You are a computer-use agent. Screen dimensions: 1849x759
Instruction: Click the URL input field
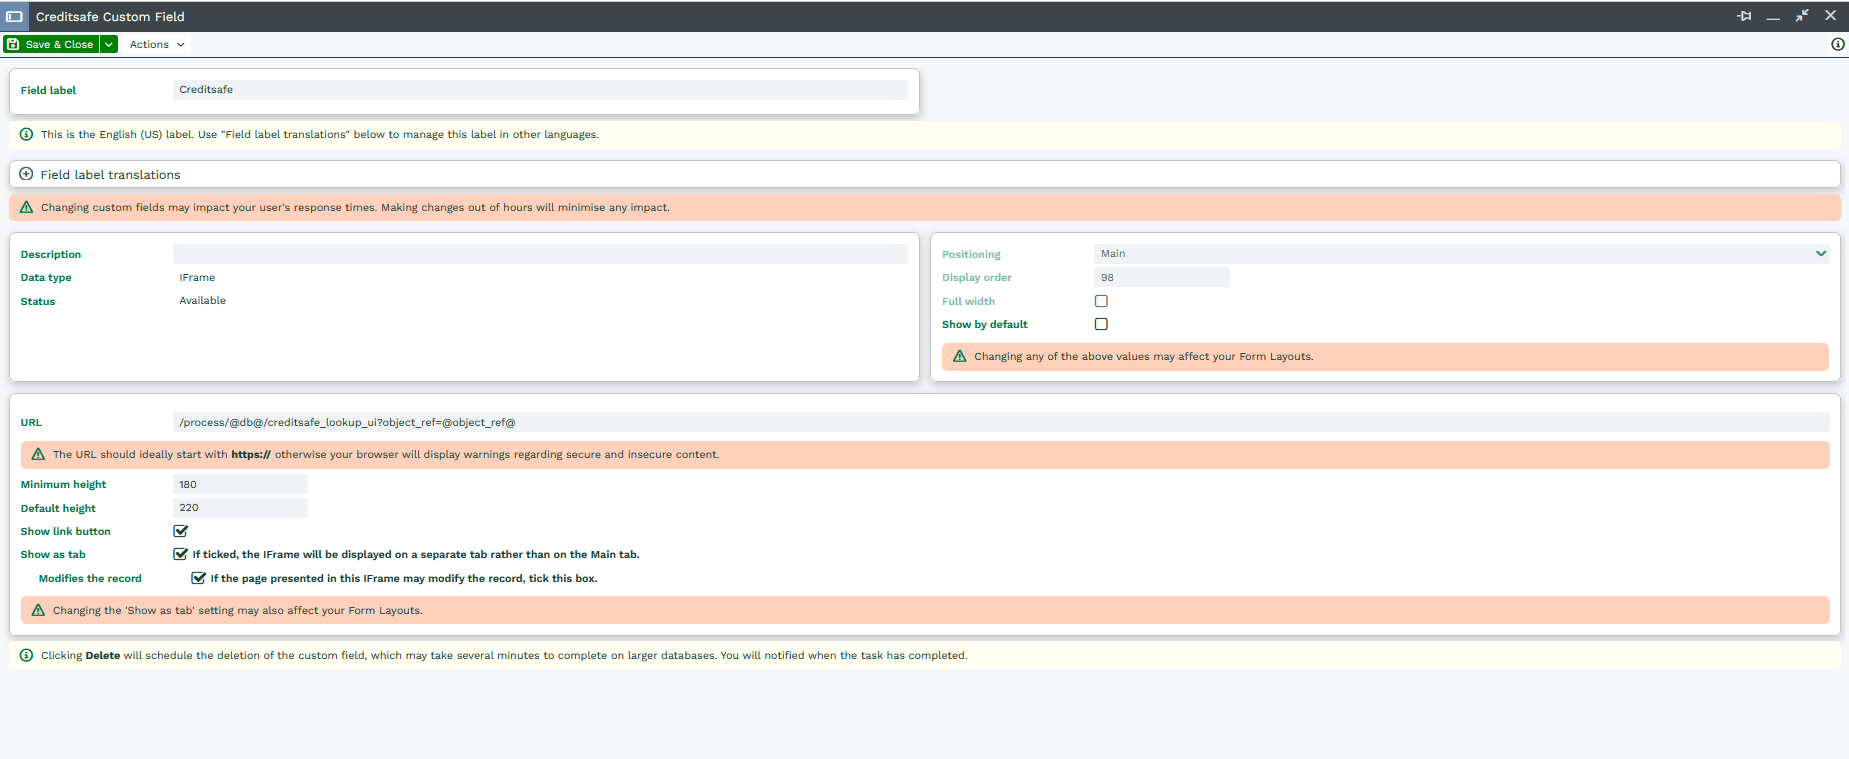1000,422
